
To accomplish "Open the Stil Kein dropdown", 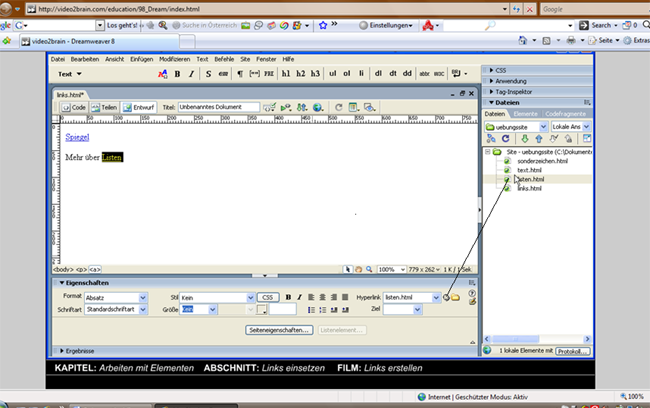I will (x=250, y=298).
